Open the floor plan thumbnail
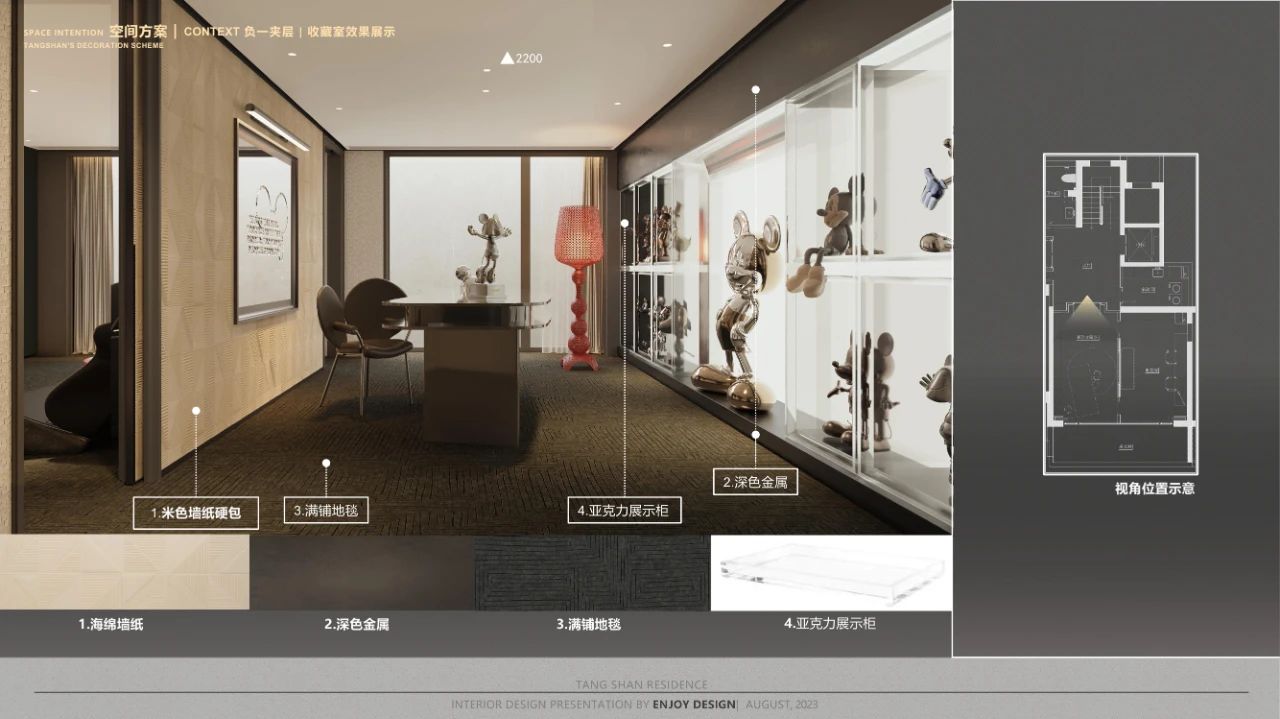This screenshot has height=719, width=1280. point(1120,313)
